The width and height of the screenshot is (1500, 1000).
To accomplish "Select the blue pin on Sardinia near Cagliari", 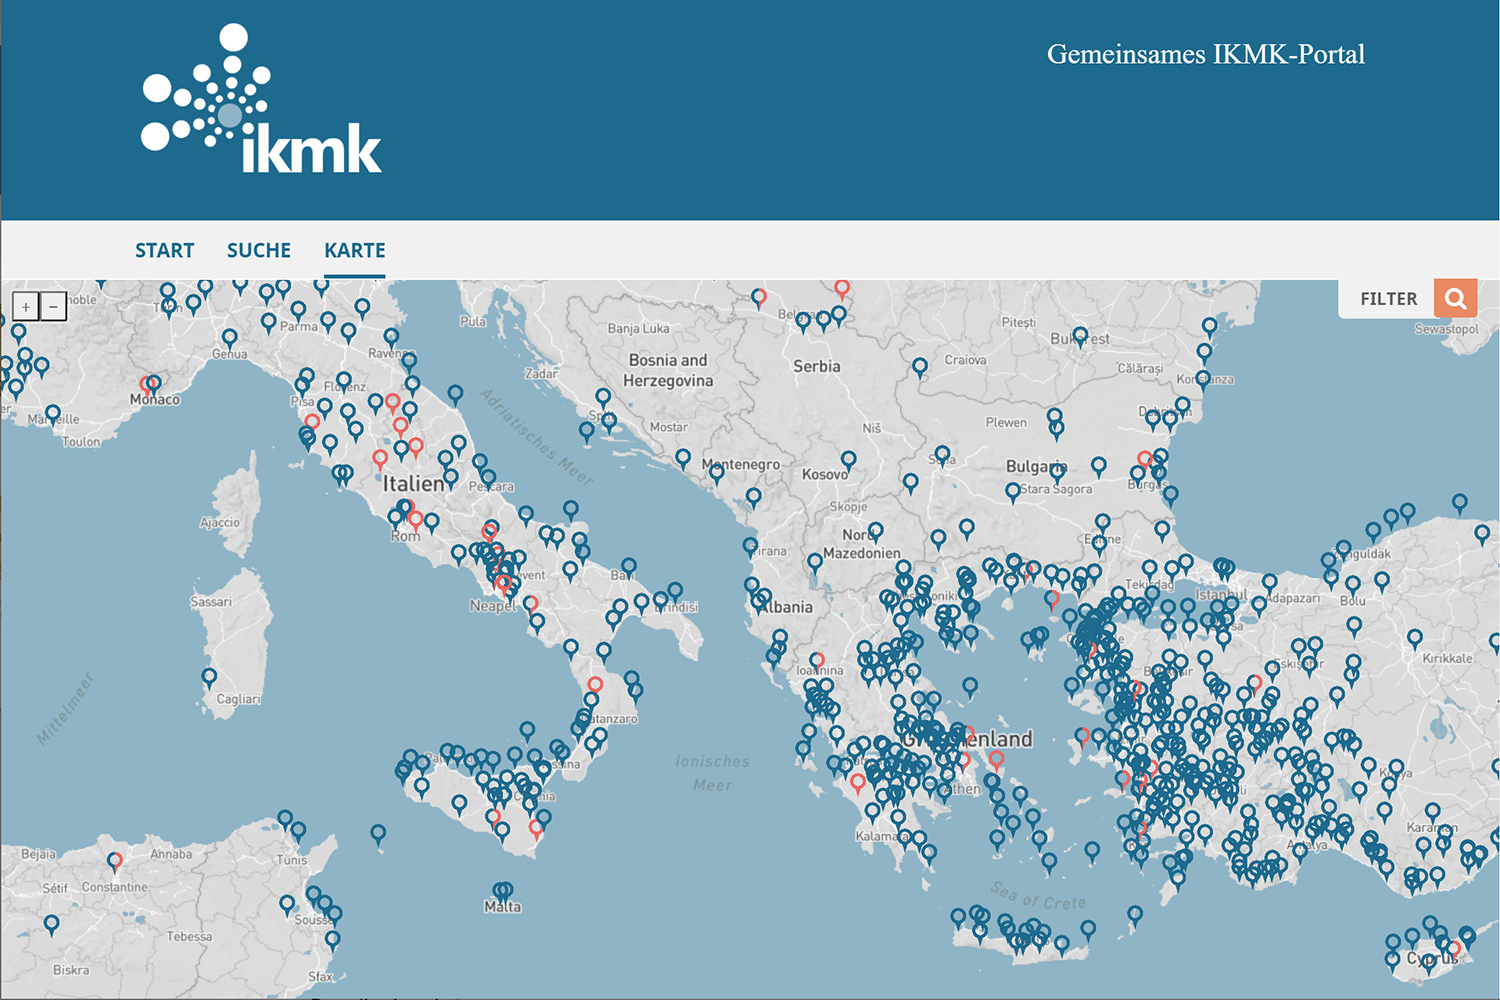I will [209, 677].
